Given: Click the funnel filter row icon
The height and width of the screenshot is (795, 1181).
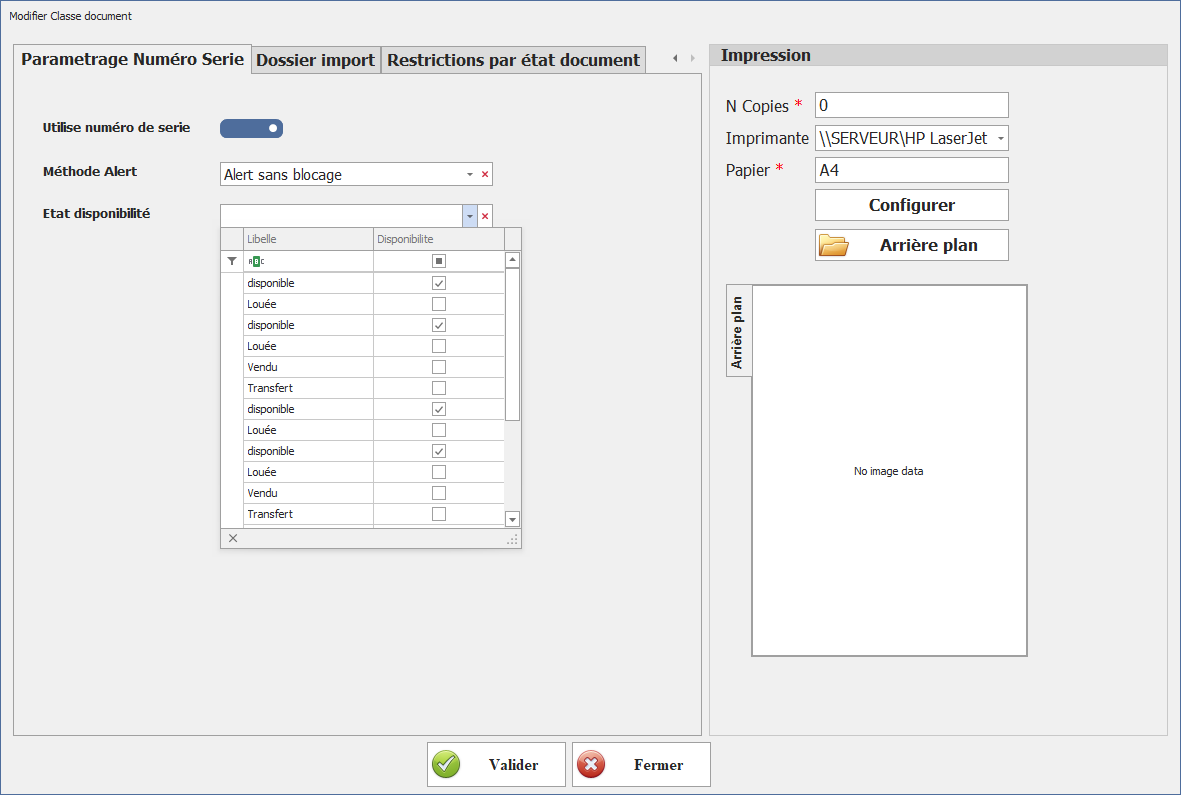Looking at the screenshot, I should (232, 261).
